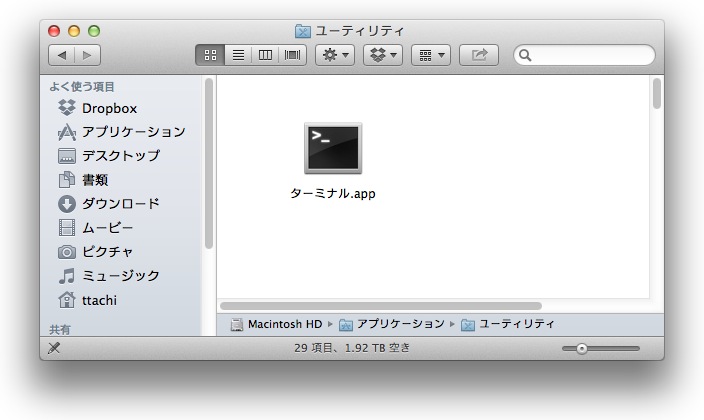This screenshot has height=420, width=704.
Task: Open the gear action dropdown menu
Action: 334,55
